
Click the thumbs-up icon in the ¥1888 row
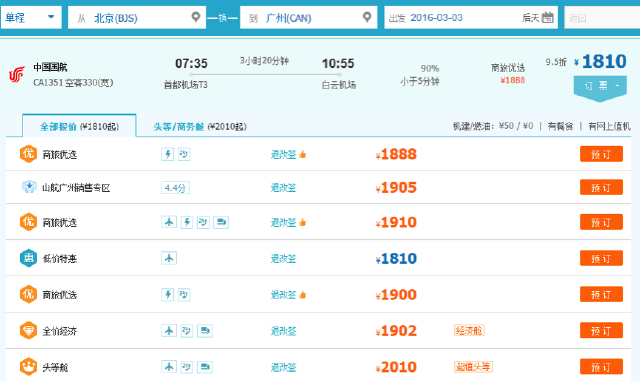coord(302,154)
